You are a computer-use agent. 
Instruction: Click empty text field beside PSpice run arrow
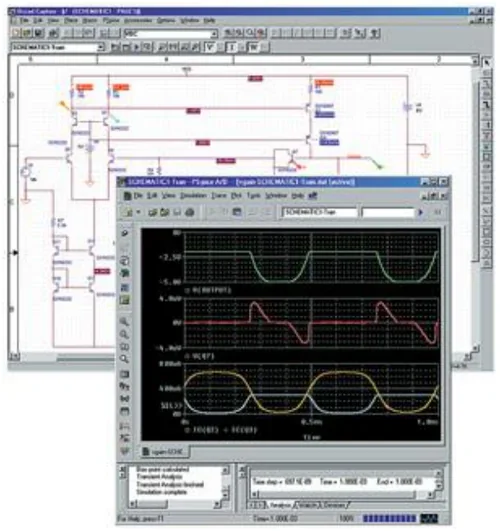(x=388, y=212)
